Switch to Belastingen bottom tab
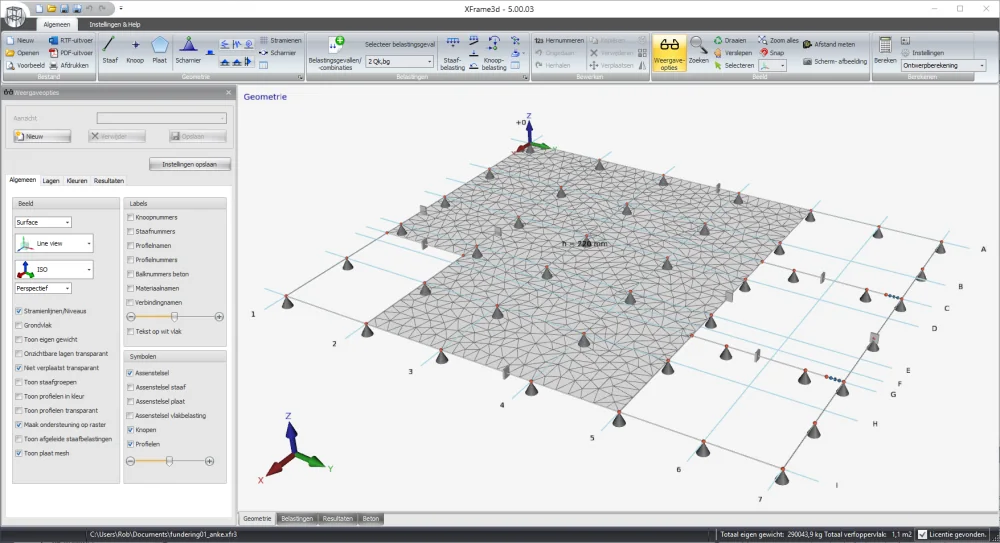This screenshot has height=543, width=1000. pos(297,519)
